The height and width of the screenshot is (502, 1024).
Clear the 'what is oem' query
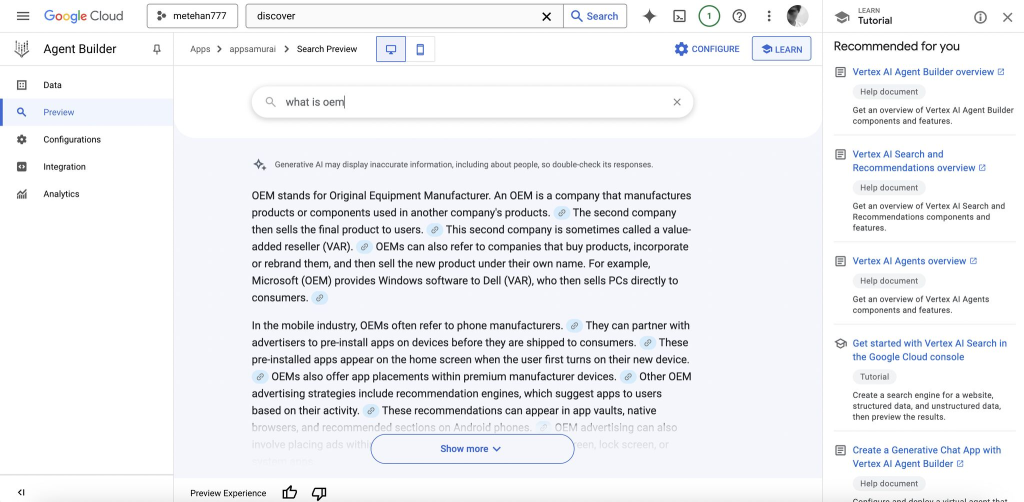[x=676, y=102]
